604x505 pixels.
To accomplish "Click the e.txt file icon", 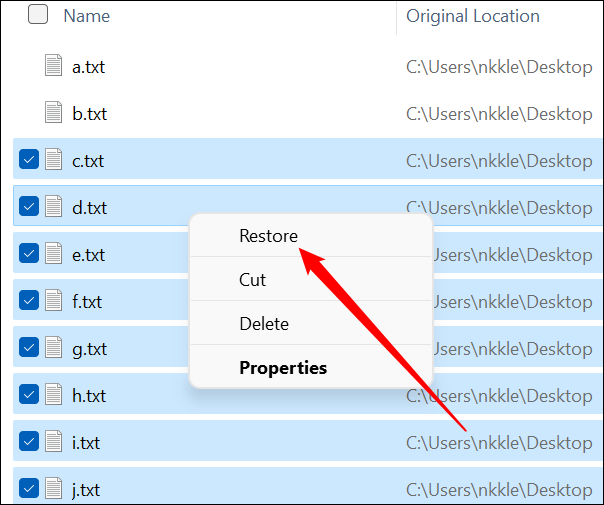I will point(54,254).
